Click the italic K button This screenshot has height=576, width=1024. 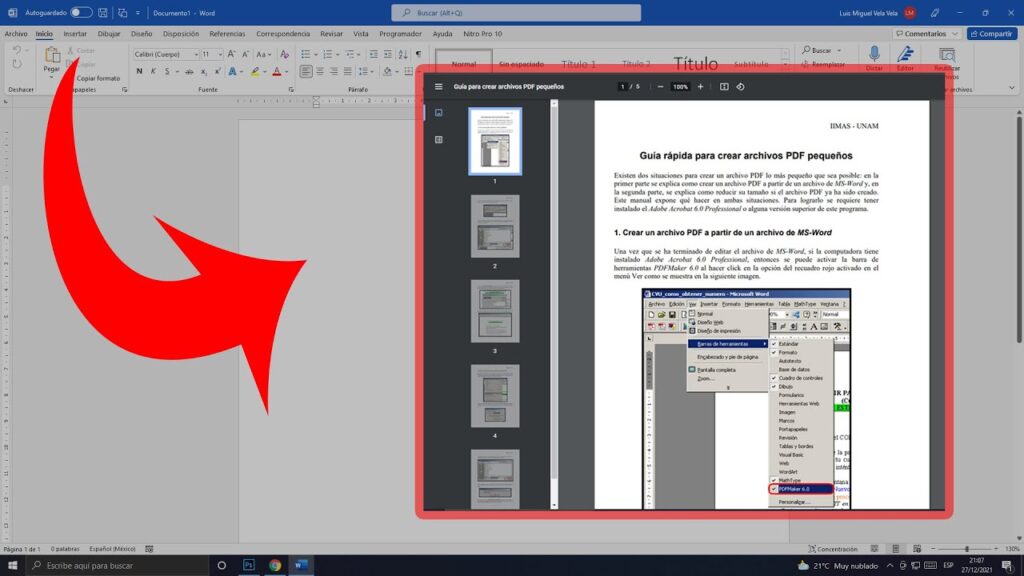[153, 71]
